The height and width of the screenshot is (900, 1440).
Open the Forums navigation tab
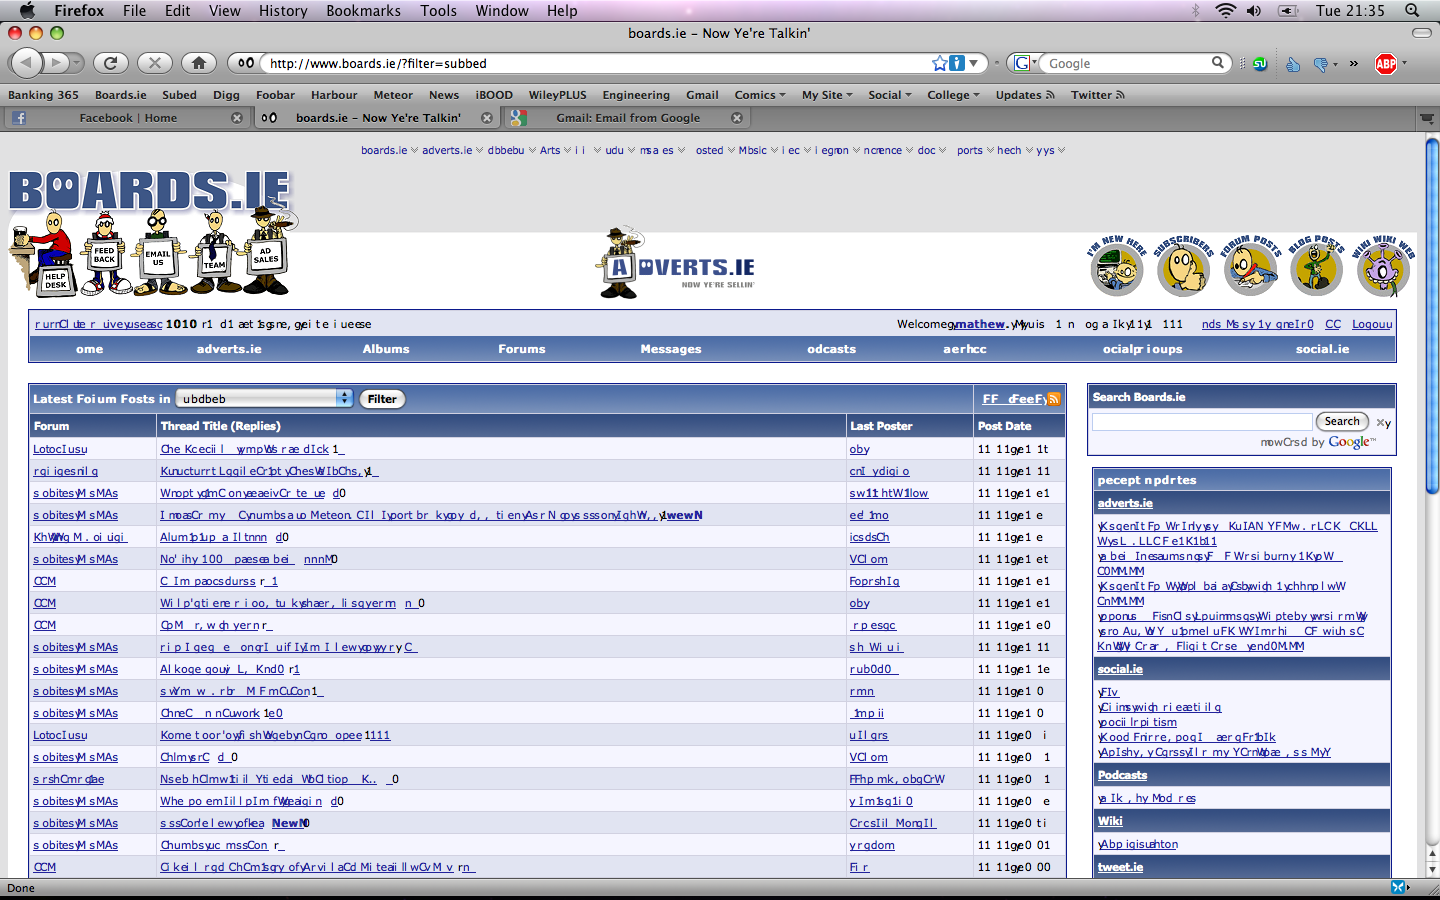click(x=522, y=349)
